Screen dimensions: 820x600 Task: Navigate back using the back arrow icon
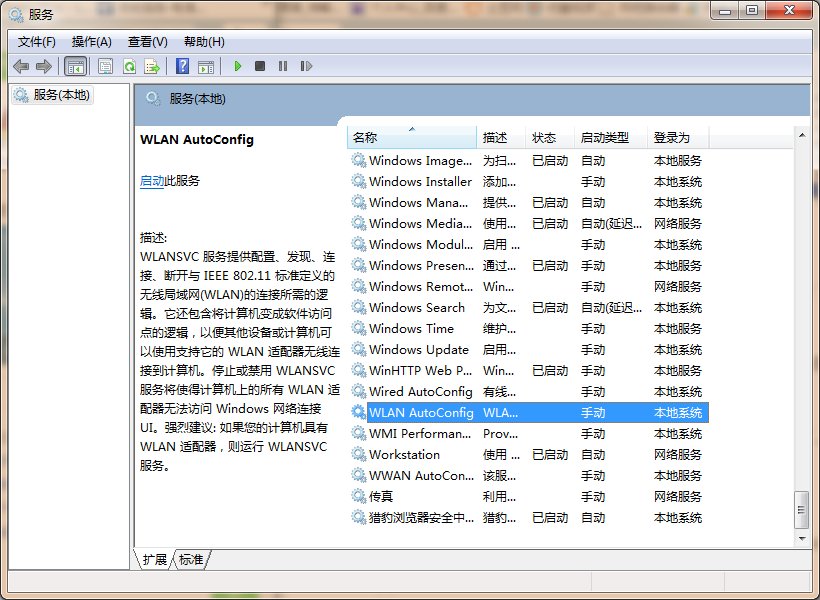tap(22, 66)
